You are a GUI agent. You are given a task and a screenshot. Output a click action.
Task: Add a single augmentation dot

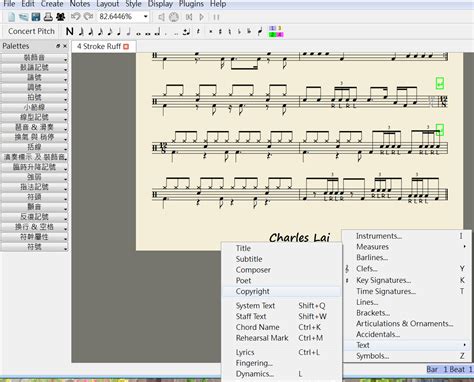pos(166,34)
